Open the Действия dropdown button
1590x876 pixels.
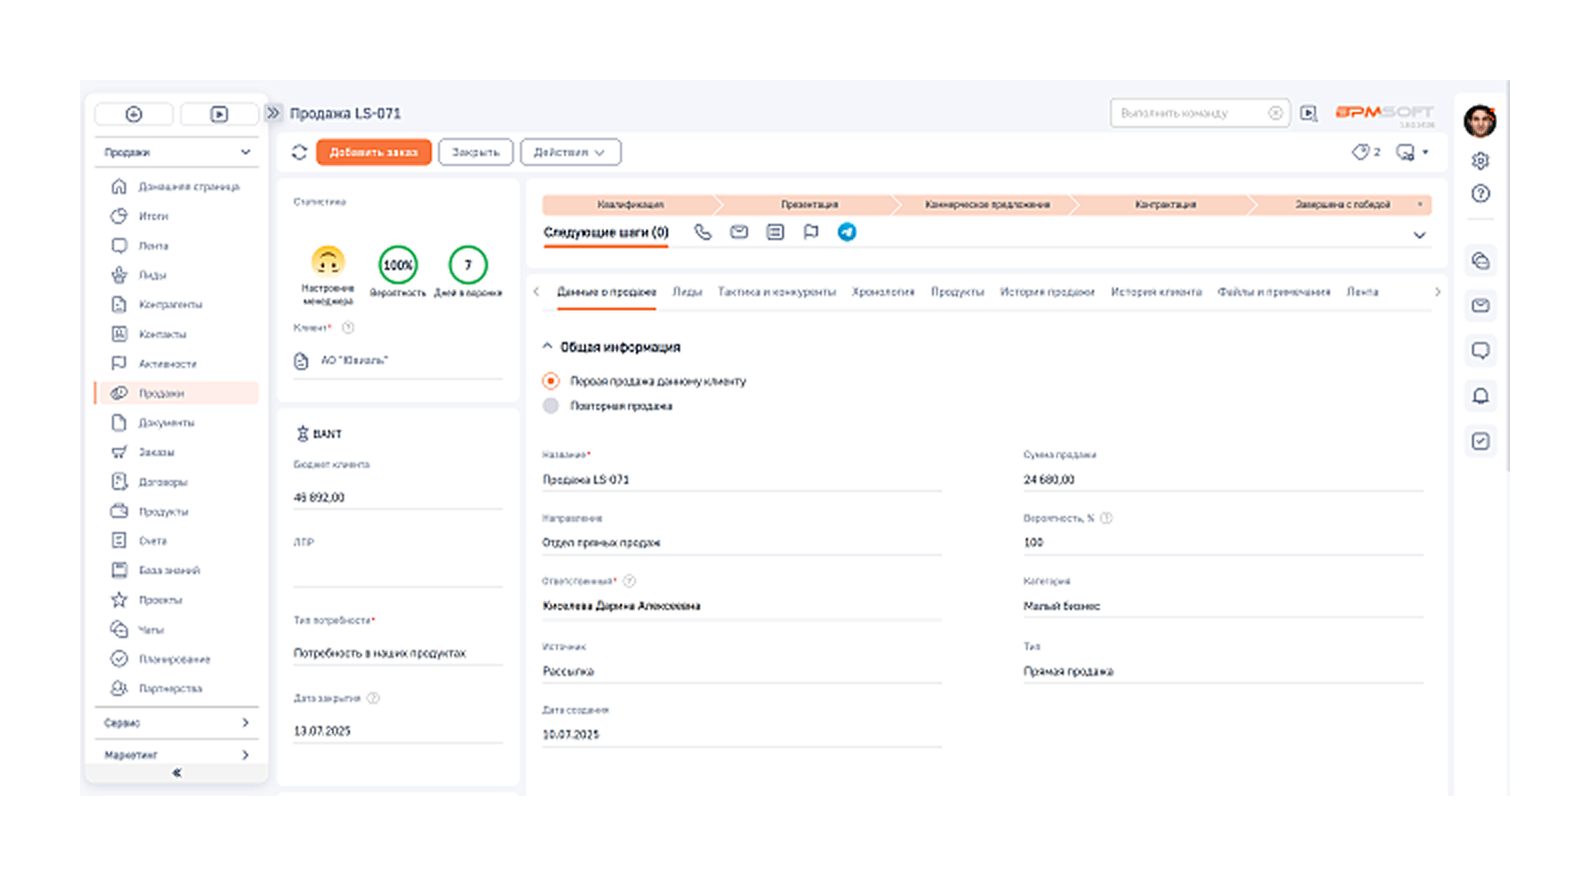tap(570, 152)
